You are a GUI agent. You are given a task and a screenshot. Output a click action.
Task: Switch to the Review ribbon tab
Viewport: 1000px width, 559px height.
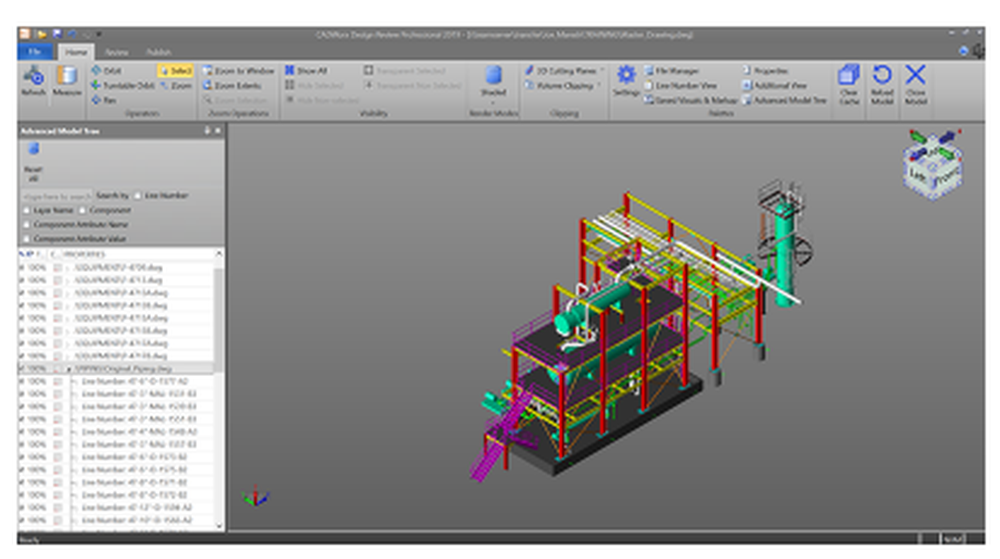(116, 52)
